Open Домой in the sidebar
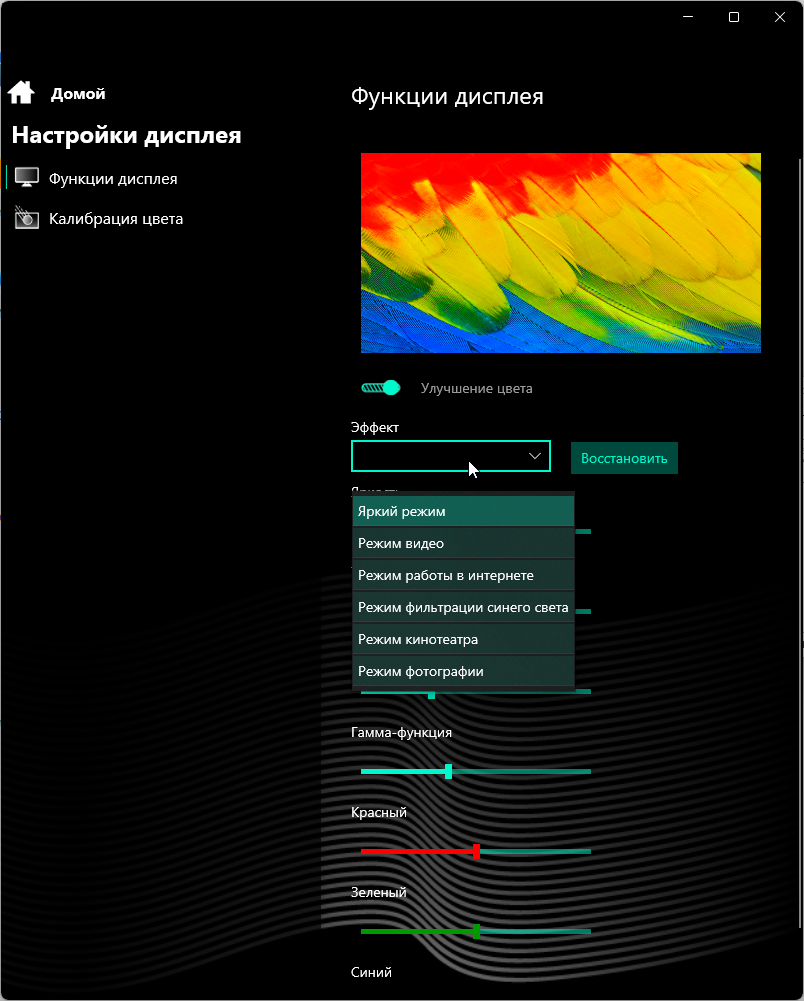Viewport: 804px width, 1001px height. point(78,94)
